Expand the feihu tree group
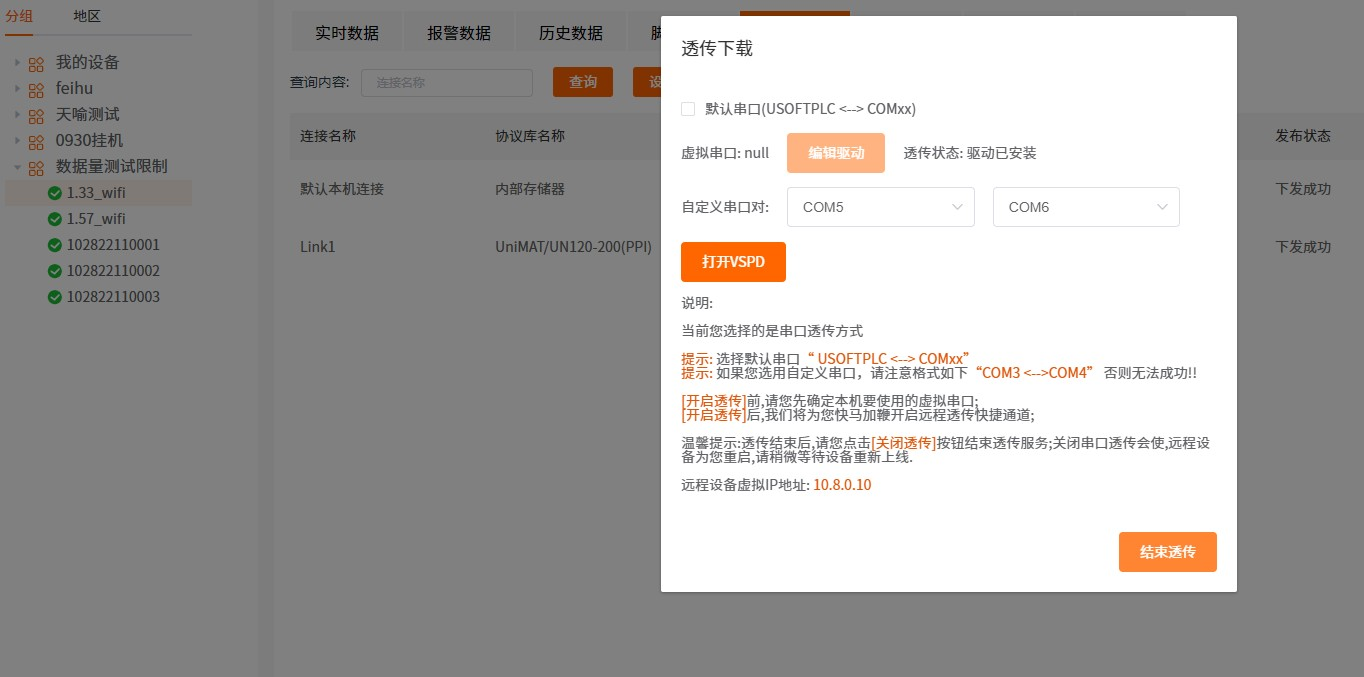Screen dimensions: 1364x677 coord(17,89)
